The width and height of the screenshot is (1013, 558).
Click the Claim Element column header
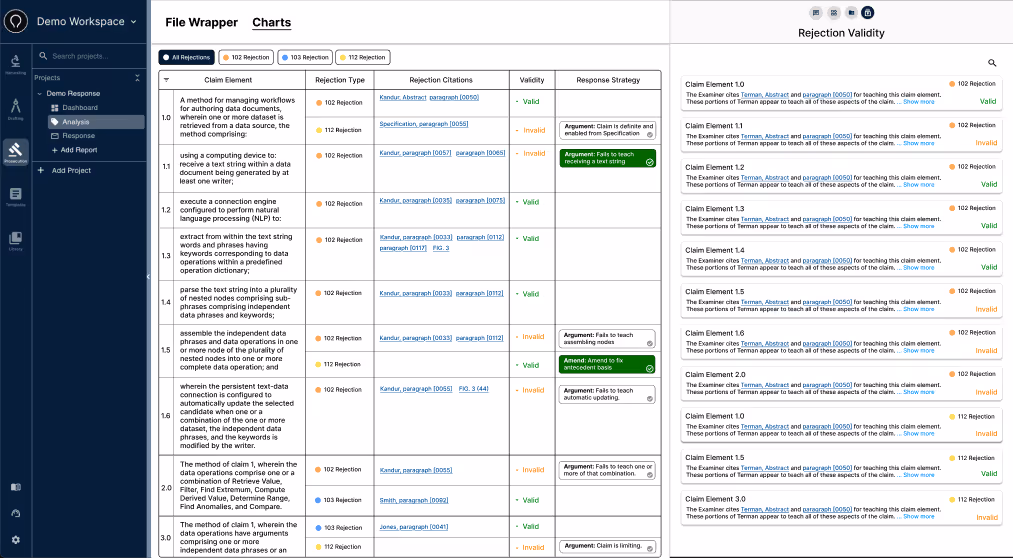pyautogui.click(x=228, y=80)
